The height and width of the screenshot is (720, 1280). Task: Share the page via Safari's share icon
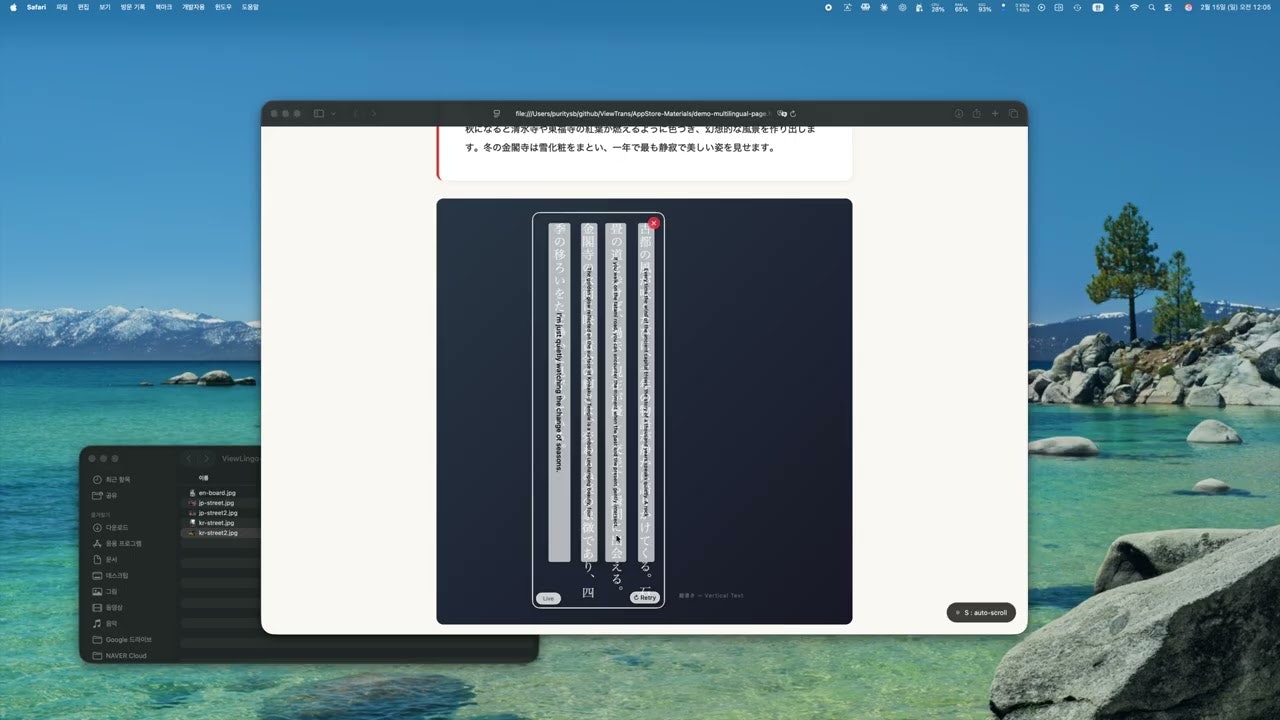[976, 113]
